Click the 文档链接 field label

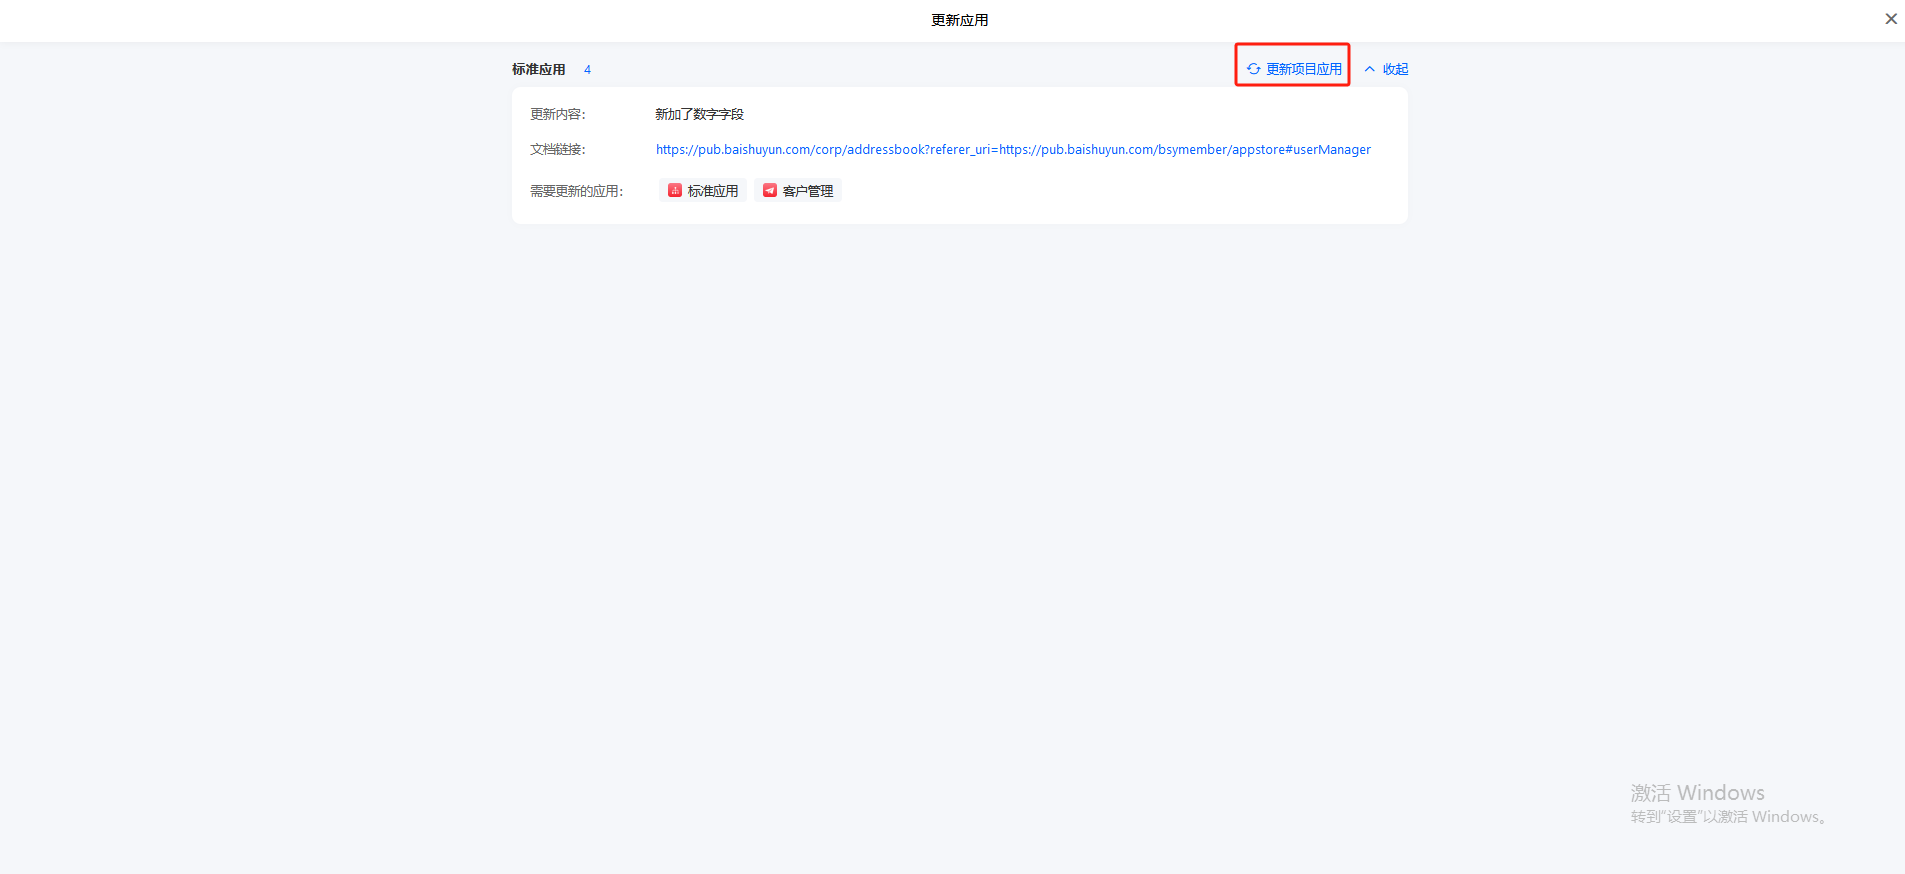pos(558,149)
